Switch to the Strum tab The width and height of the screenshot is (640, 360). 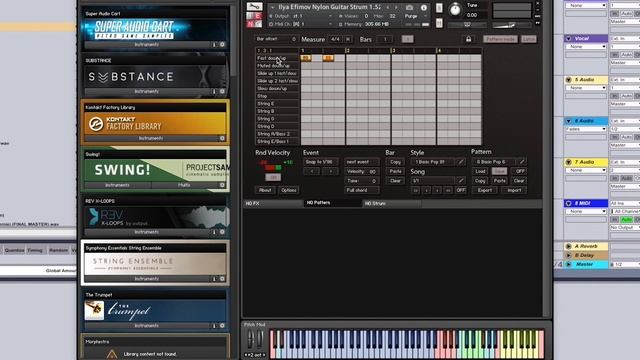click(392, 203)
